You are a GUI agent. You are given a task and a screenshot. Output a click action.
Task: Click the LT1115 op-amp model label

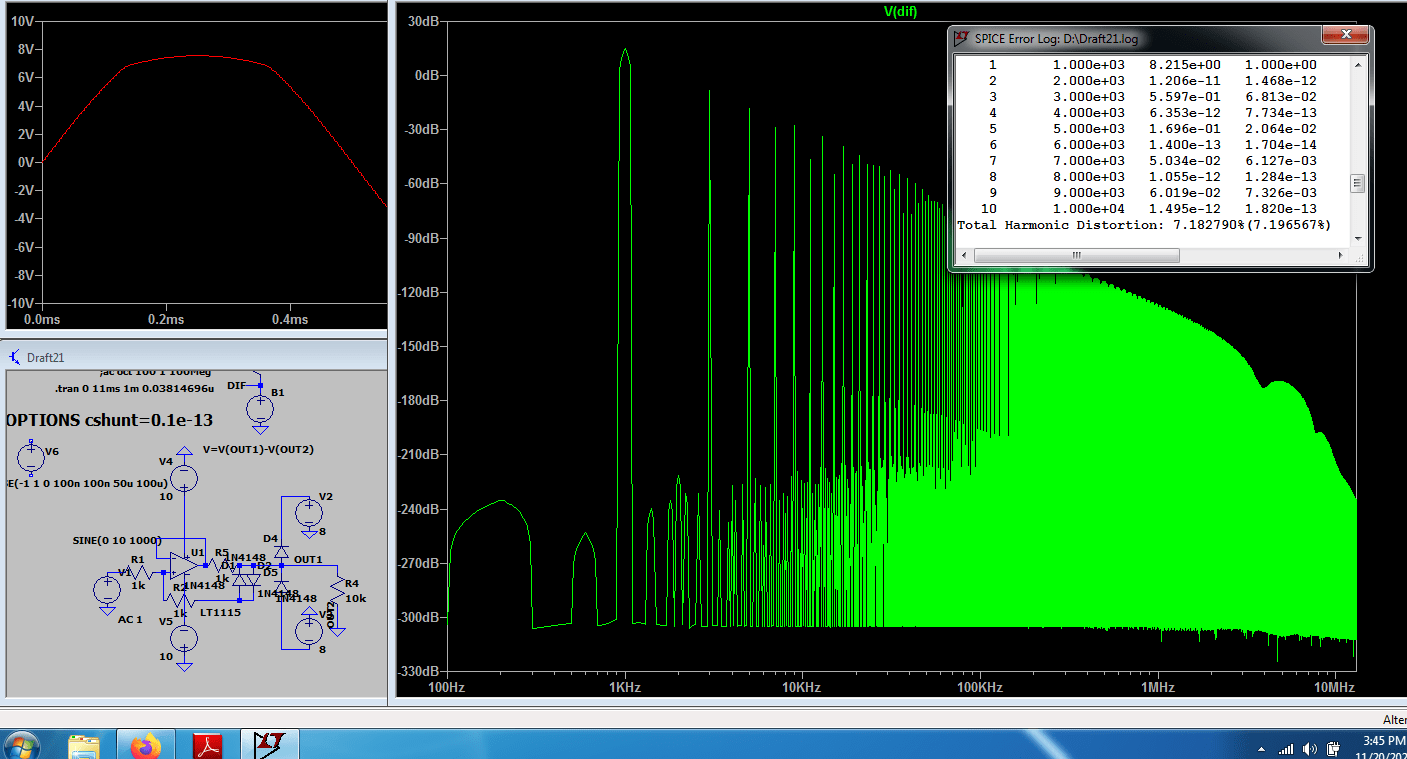click(x=220, y=612)
